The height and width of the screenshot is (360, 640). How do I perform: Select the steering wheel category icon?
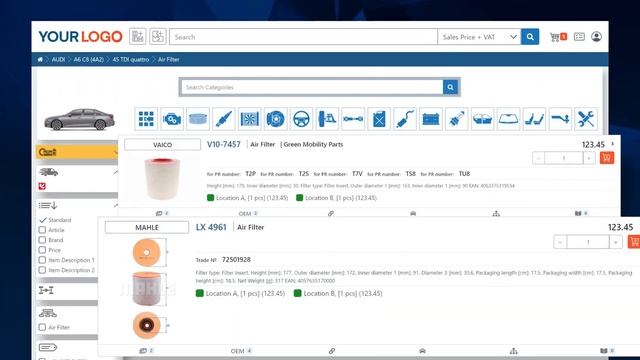coord(301,119)
